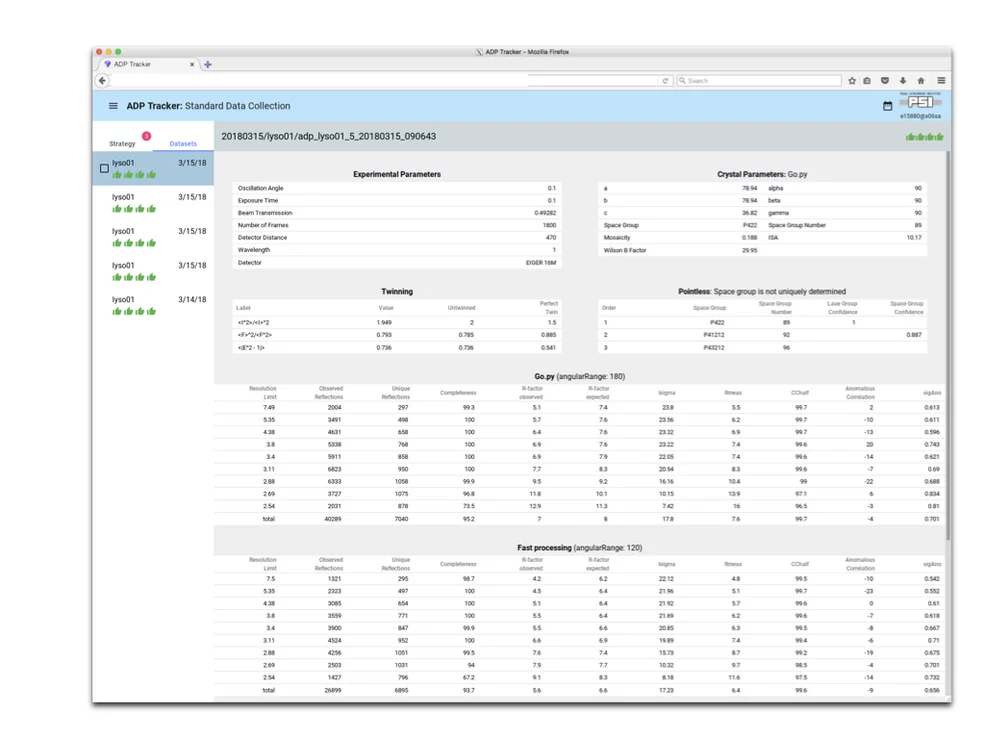
Task: Click the Firefox search box
Action: click(x=759, y=80)
